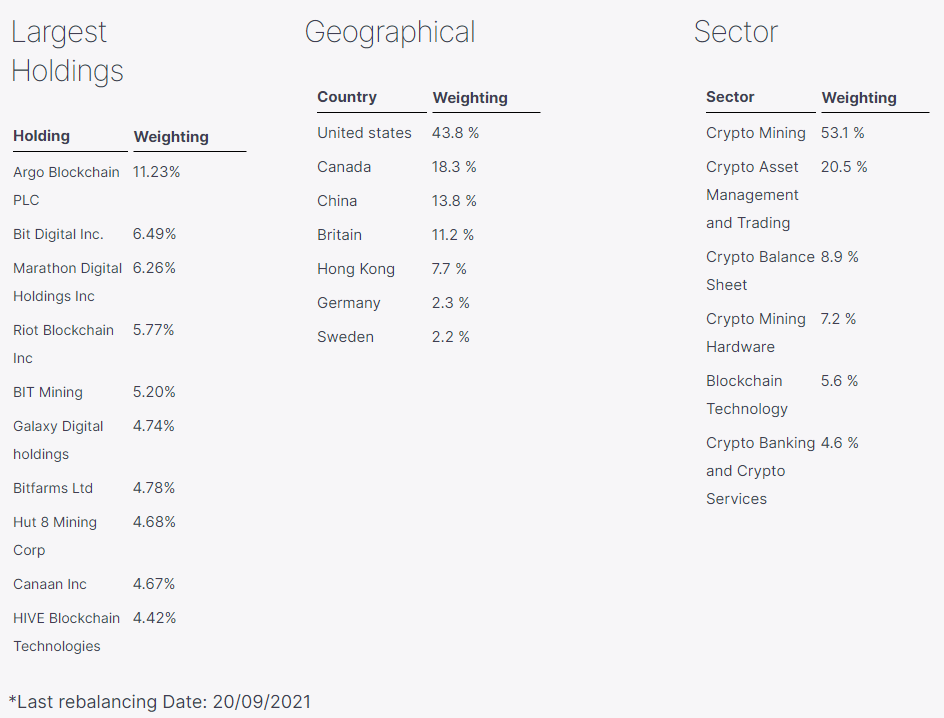Click Crypto Asset Management and Trading sector
Viewport: 944px width, 718px height.
pos(752,195)
